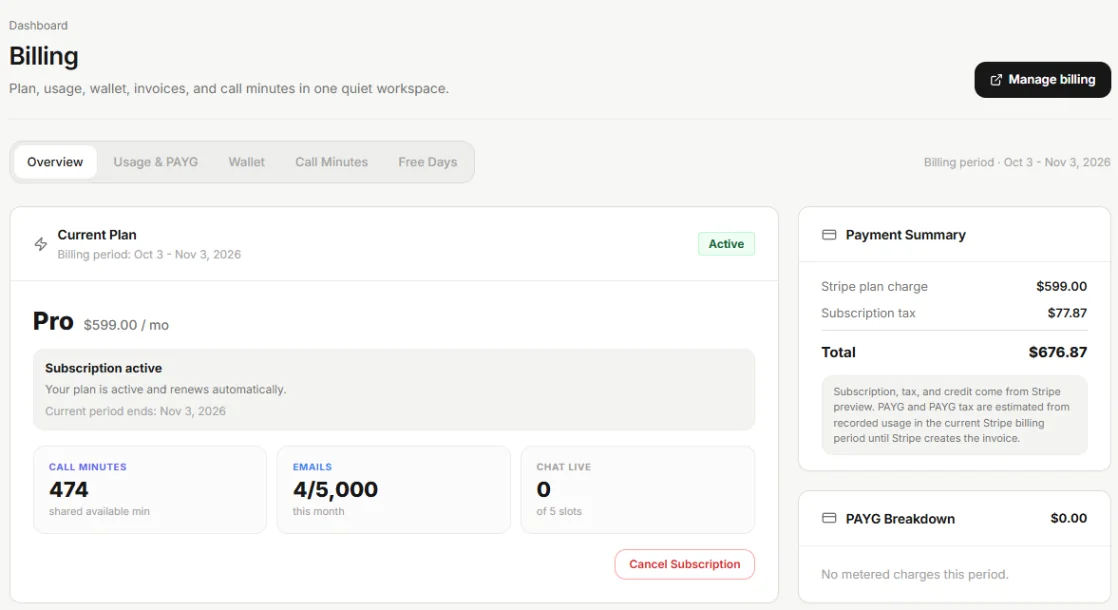Click 'No metered charges this period.' text
This screenshot has height=610, width=1118.
pos(915,574)
